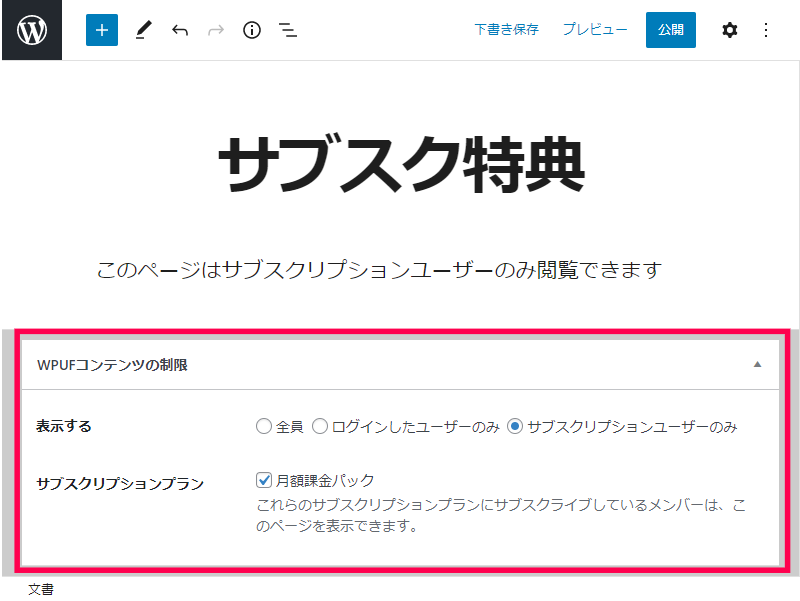Toggle the 月額課金パック checkbox

tap(264, 480)
